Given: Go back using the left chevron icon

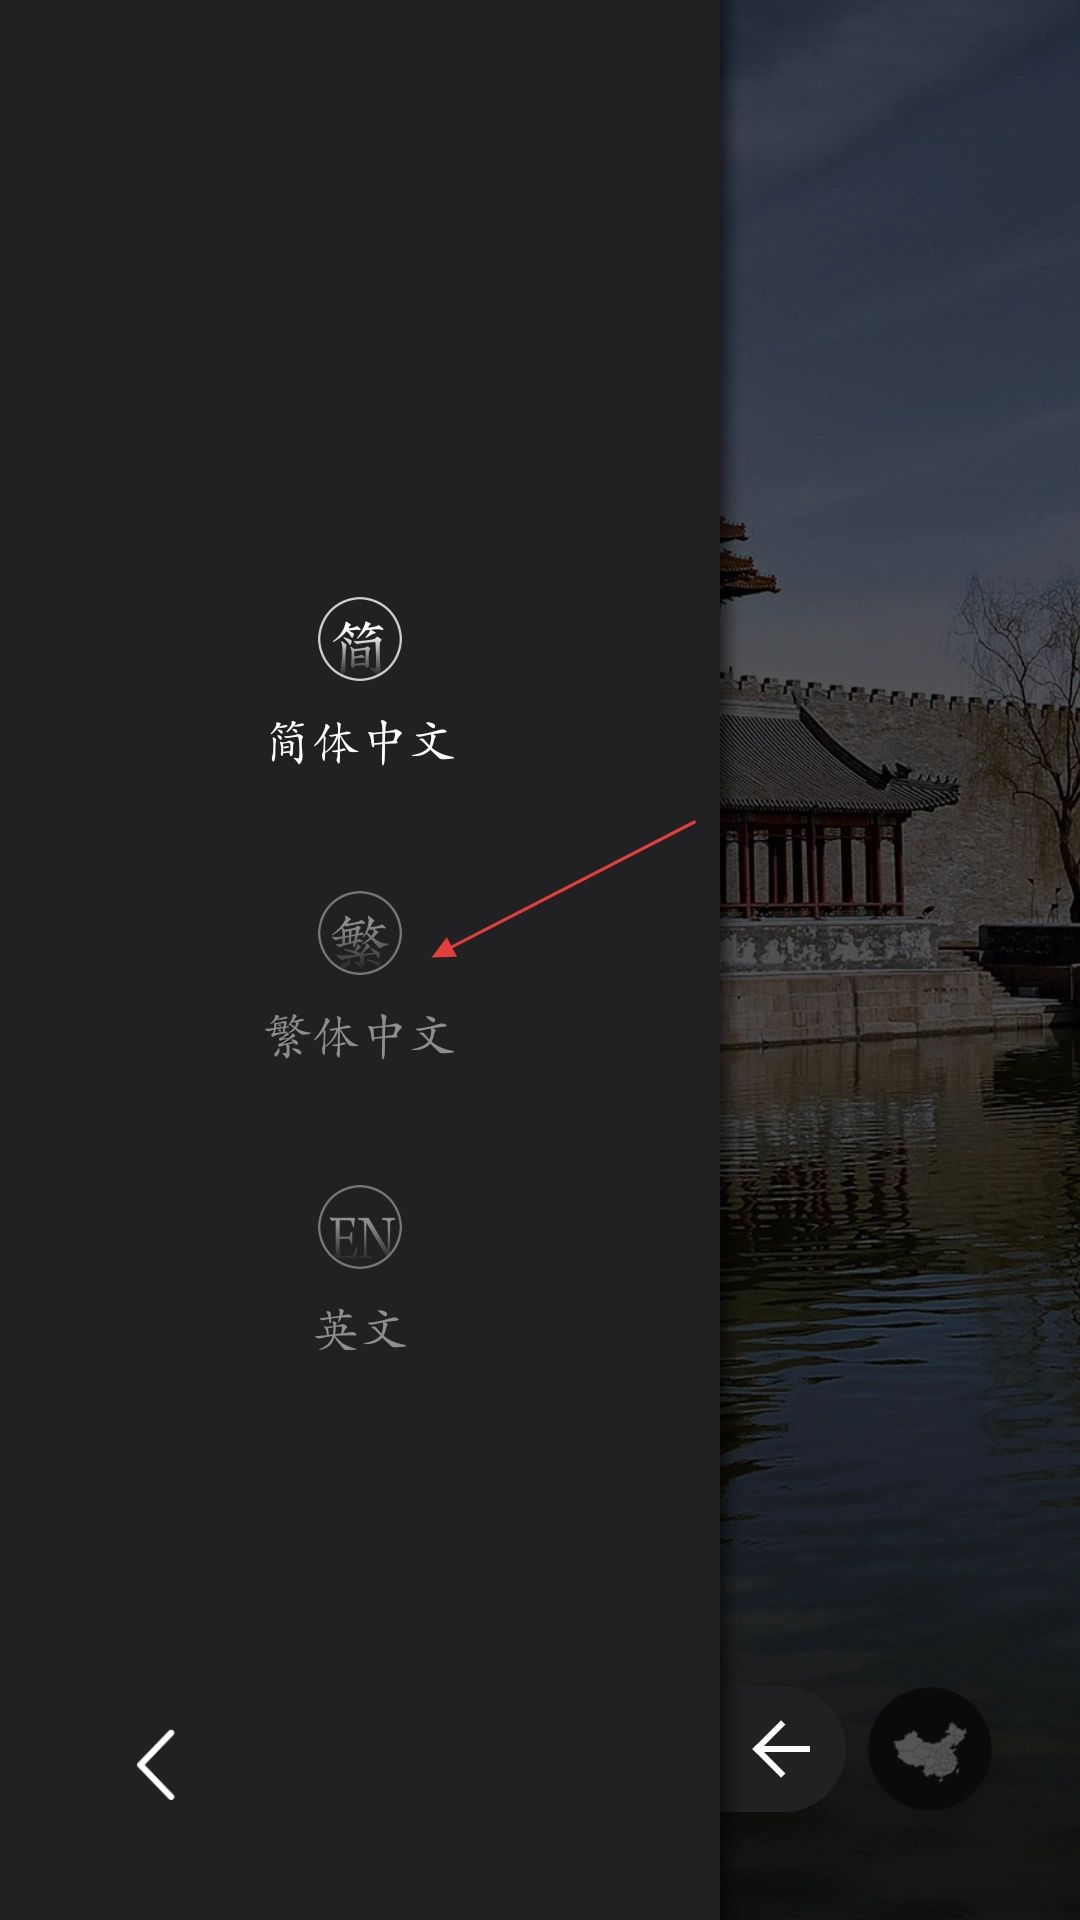Looking at the screenshot, I should 156,1765.
